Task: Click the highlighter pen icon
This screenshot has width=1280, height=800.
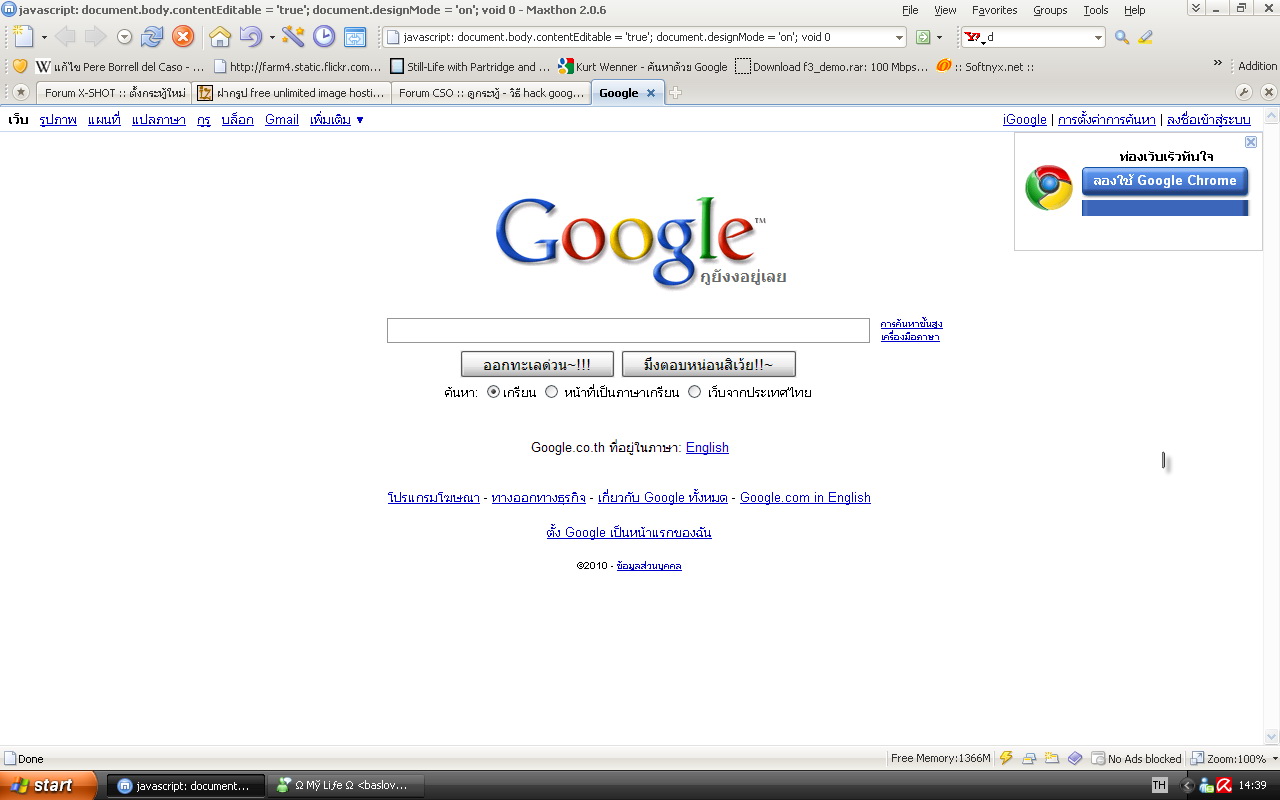Action: pos(1146,37)
